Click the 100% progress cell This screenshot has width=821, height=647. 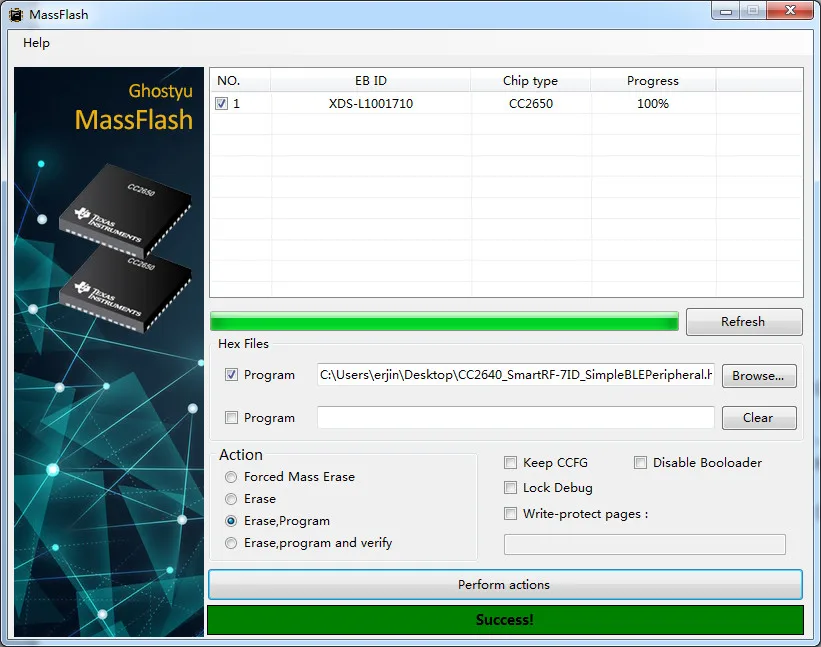(653, 104)
